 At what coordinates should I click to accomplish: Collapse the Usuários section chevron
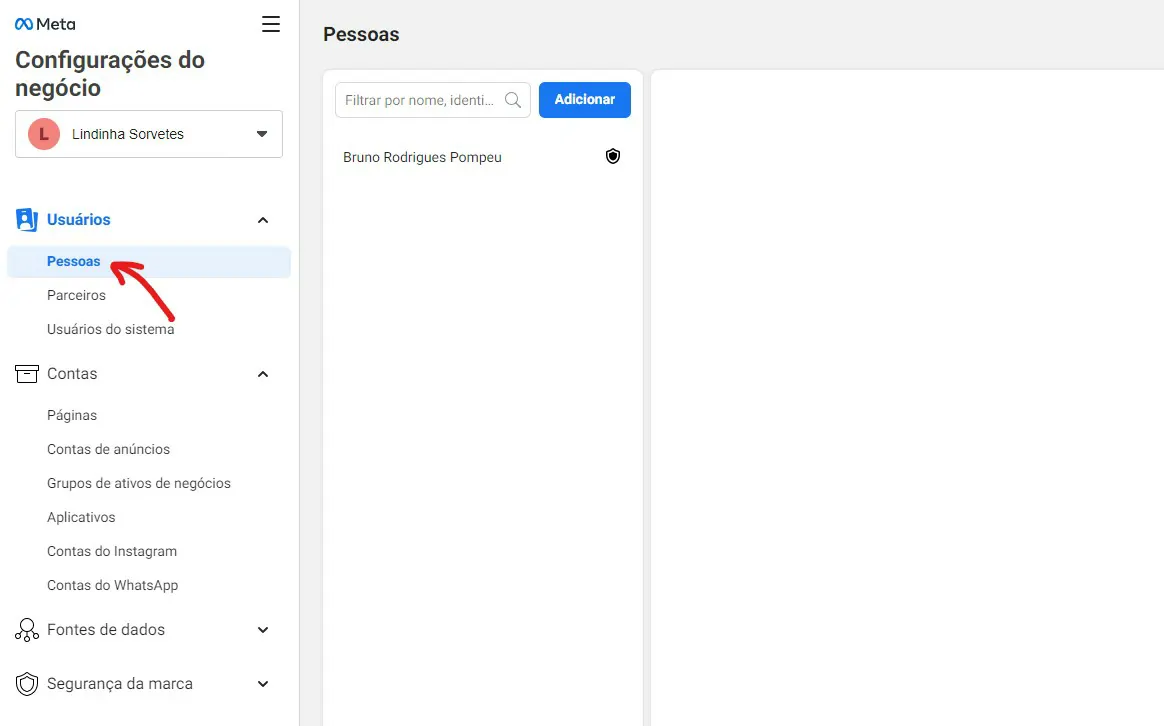pos(263,220)
